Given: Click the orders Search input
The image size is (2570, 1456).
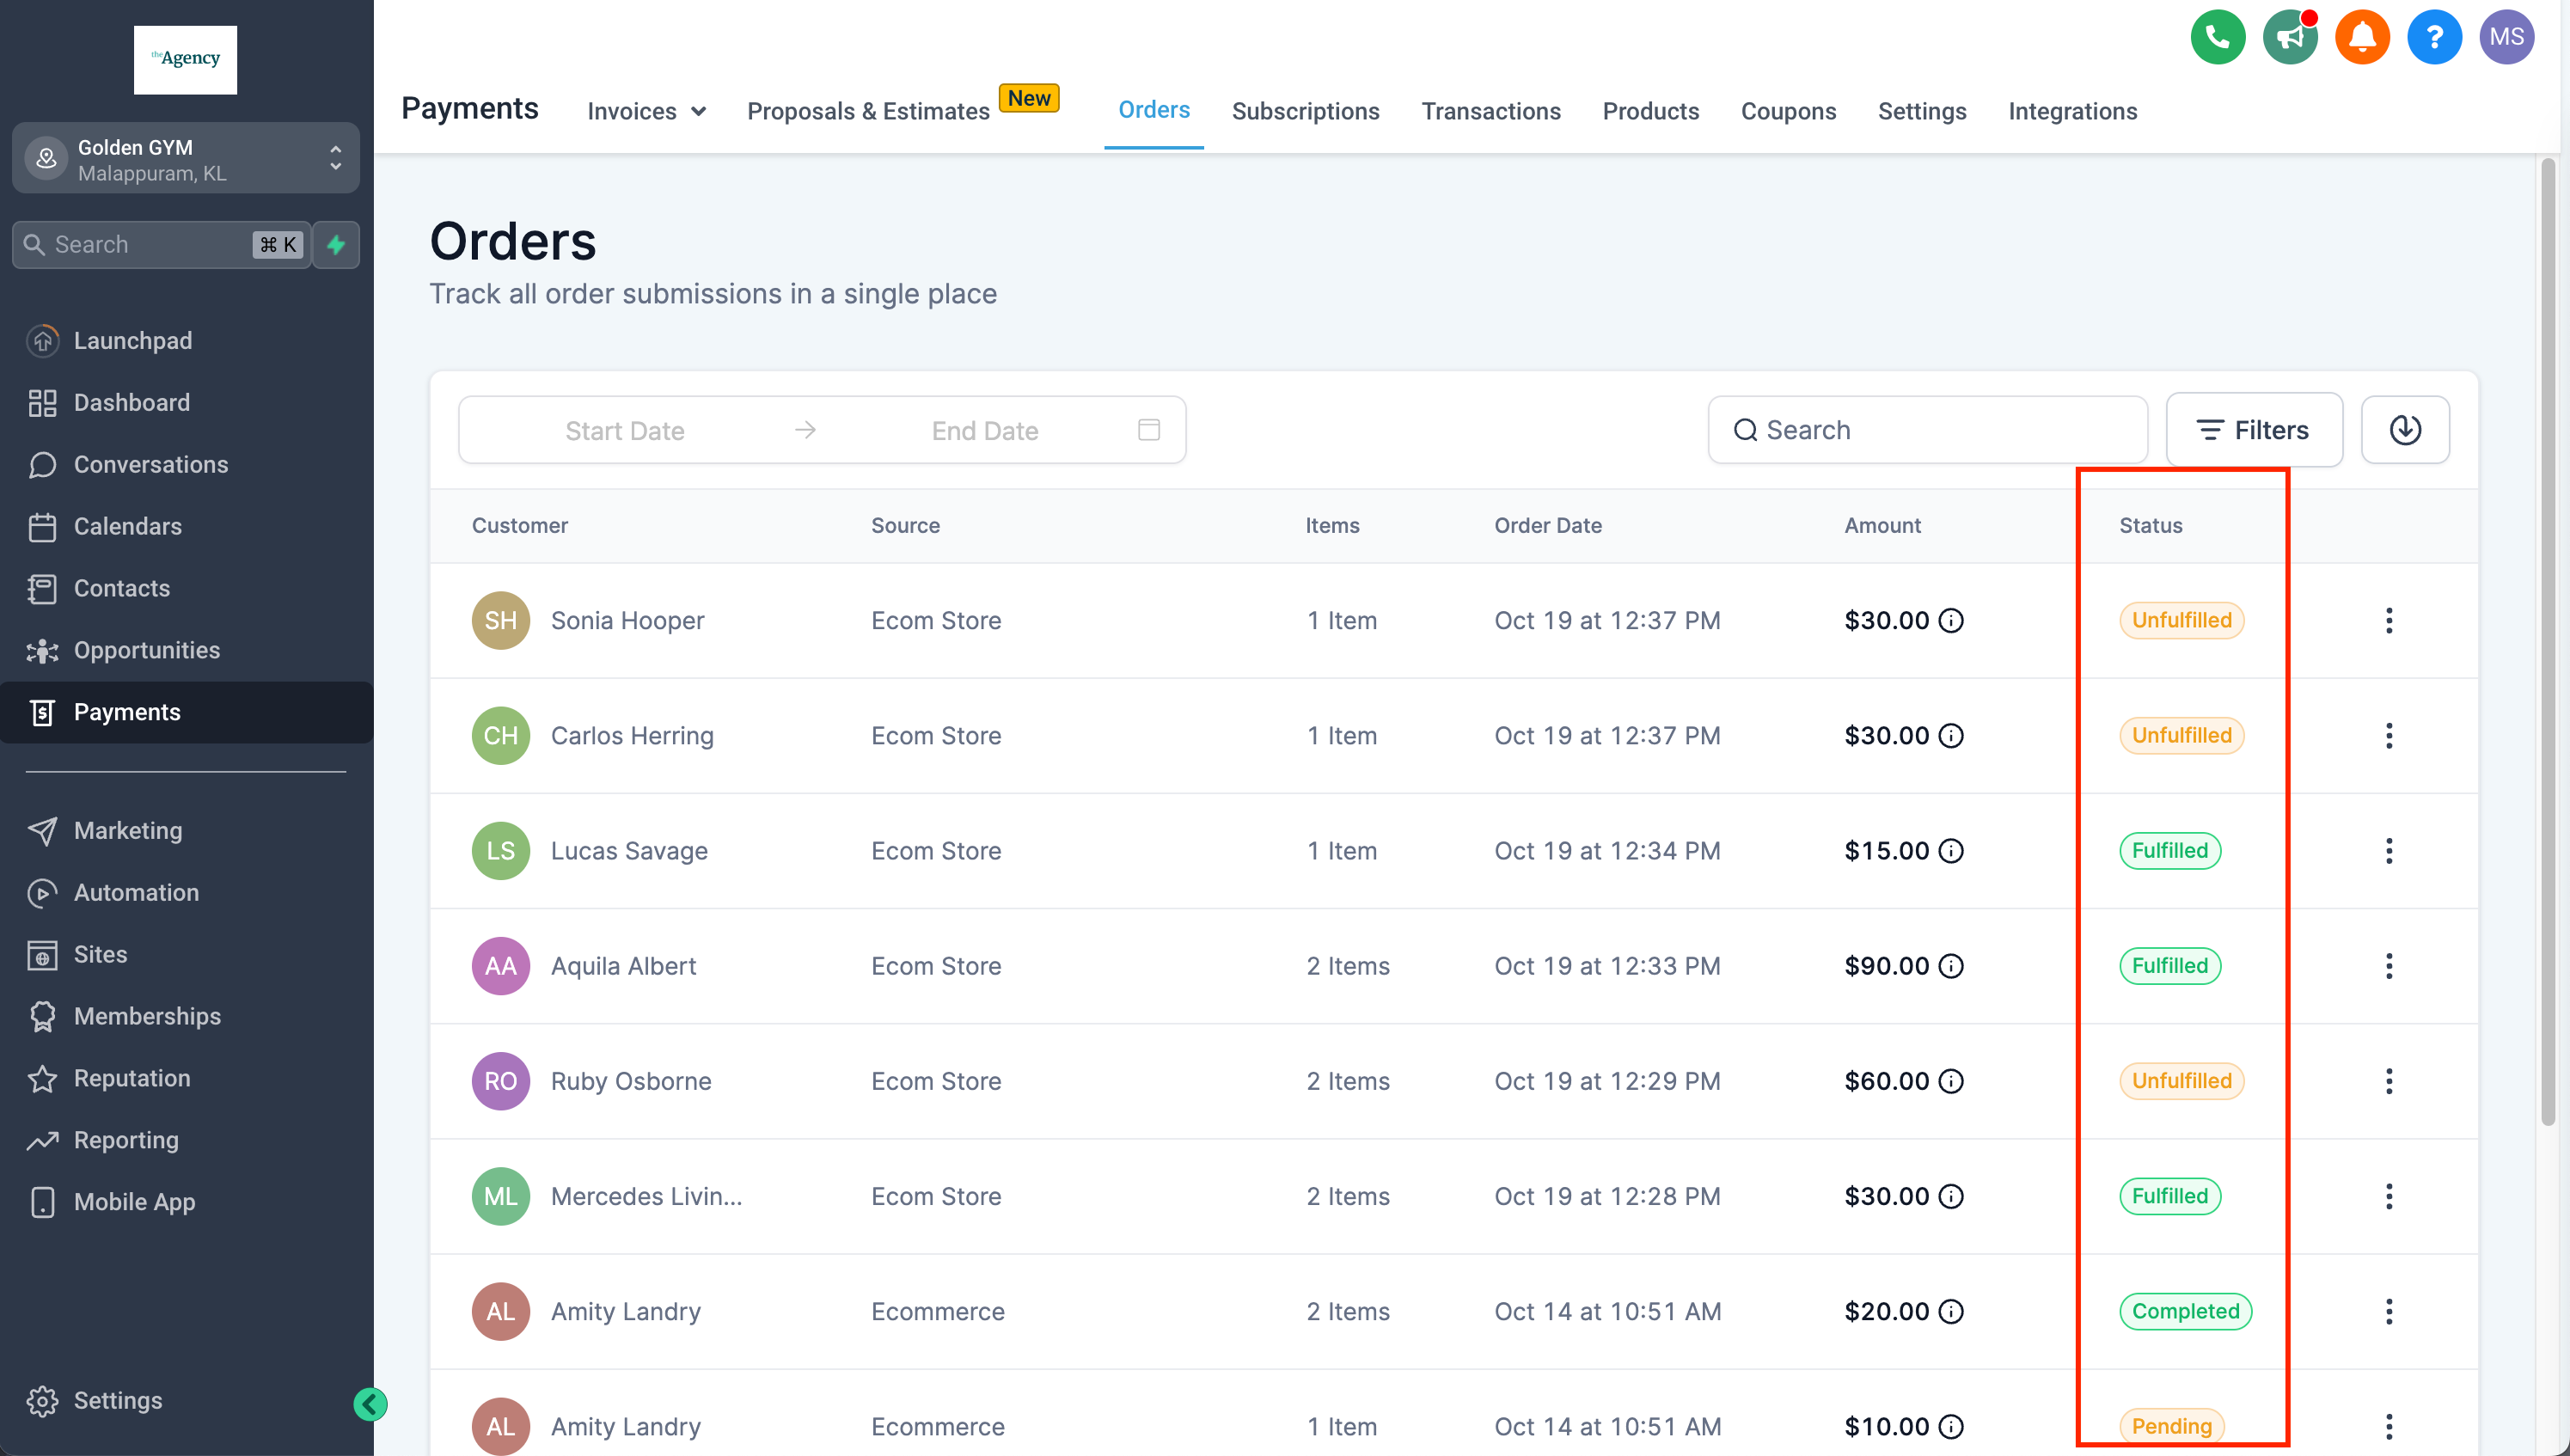Looking at the screenshot, I should pos(1926,430).
